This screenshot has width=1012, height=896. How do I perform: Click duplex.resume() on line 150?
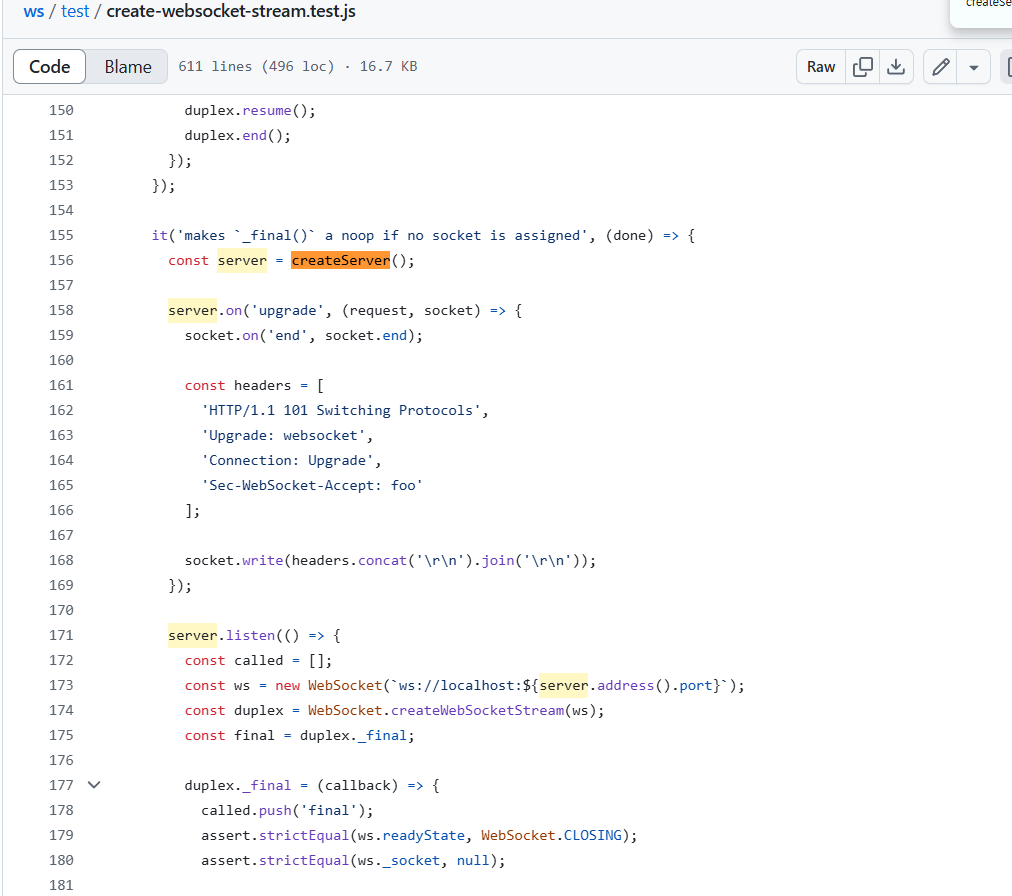[x=250, y=110]
